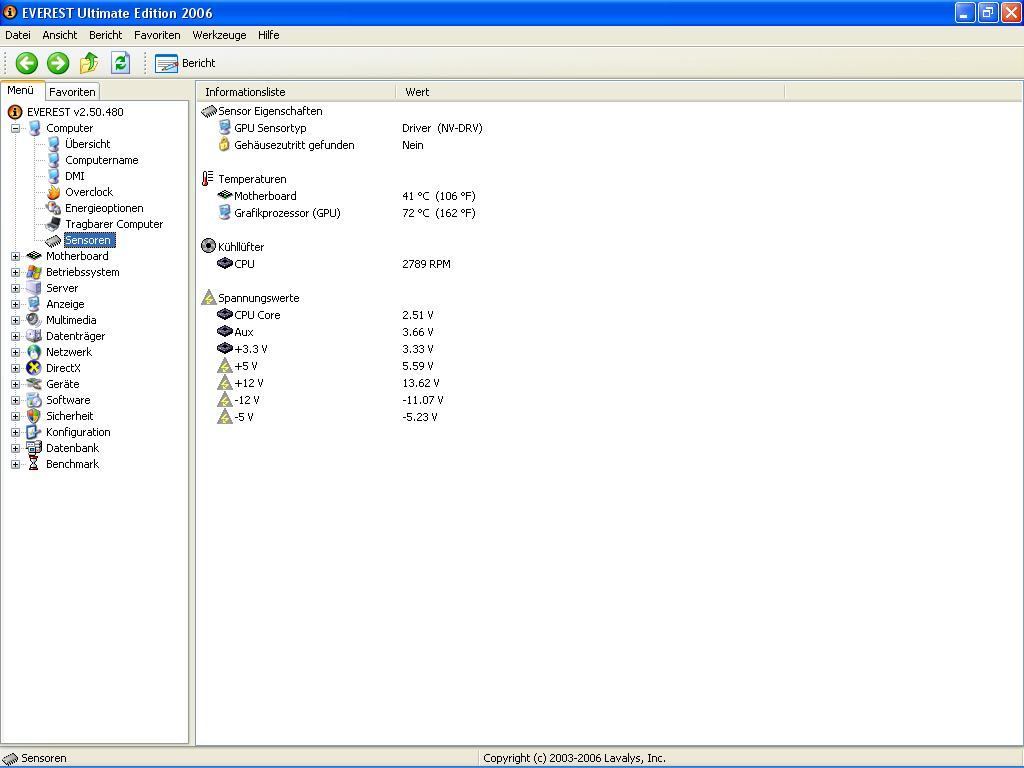Open the Bericht report toolbar button
Image resolution: width=1024 pixels, height=768 pixels.
(x=185, y=63)
